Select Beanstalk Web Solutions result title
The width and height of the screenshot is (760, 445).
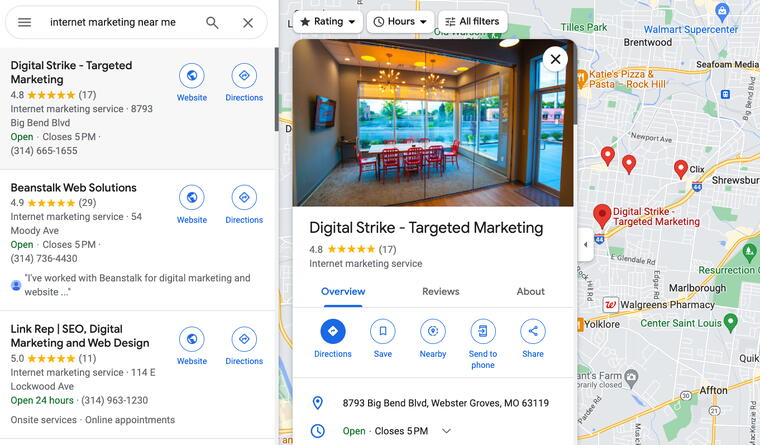[73, 187]
